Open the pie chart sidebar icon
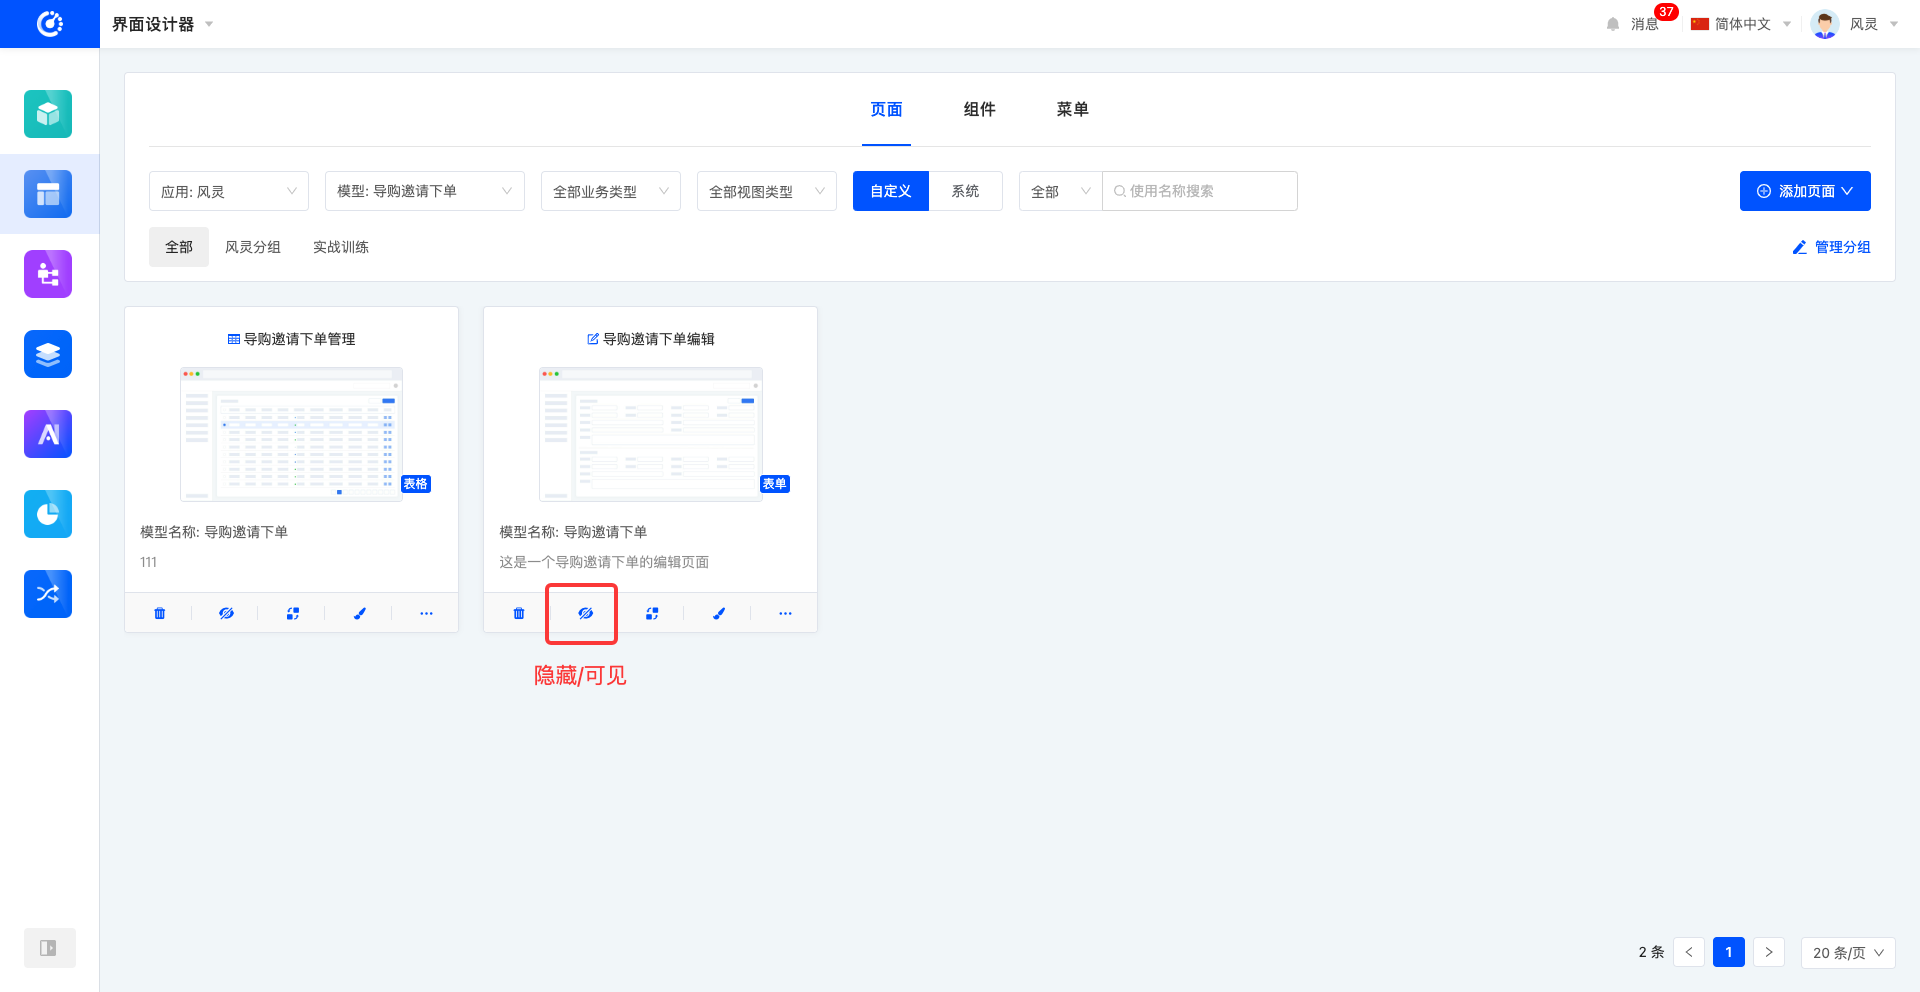Screen dimensions: 1920x992 [48, 514]
